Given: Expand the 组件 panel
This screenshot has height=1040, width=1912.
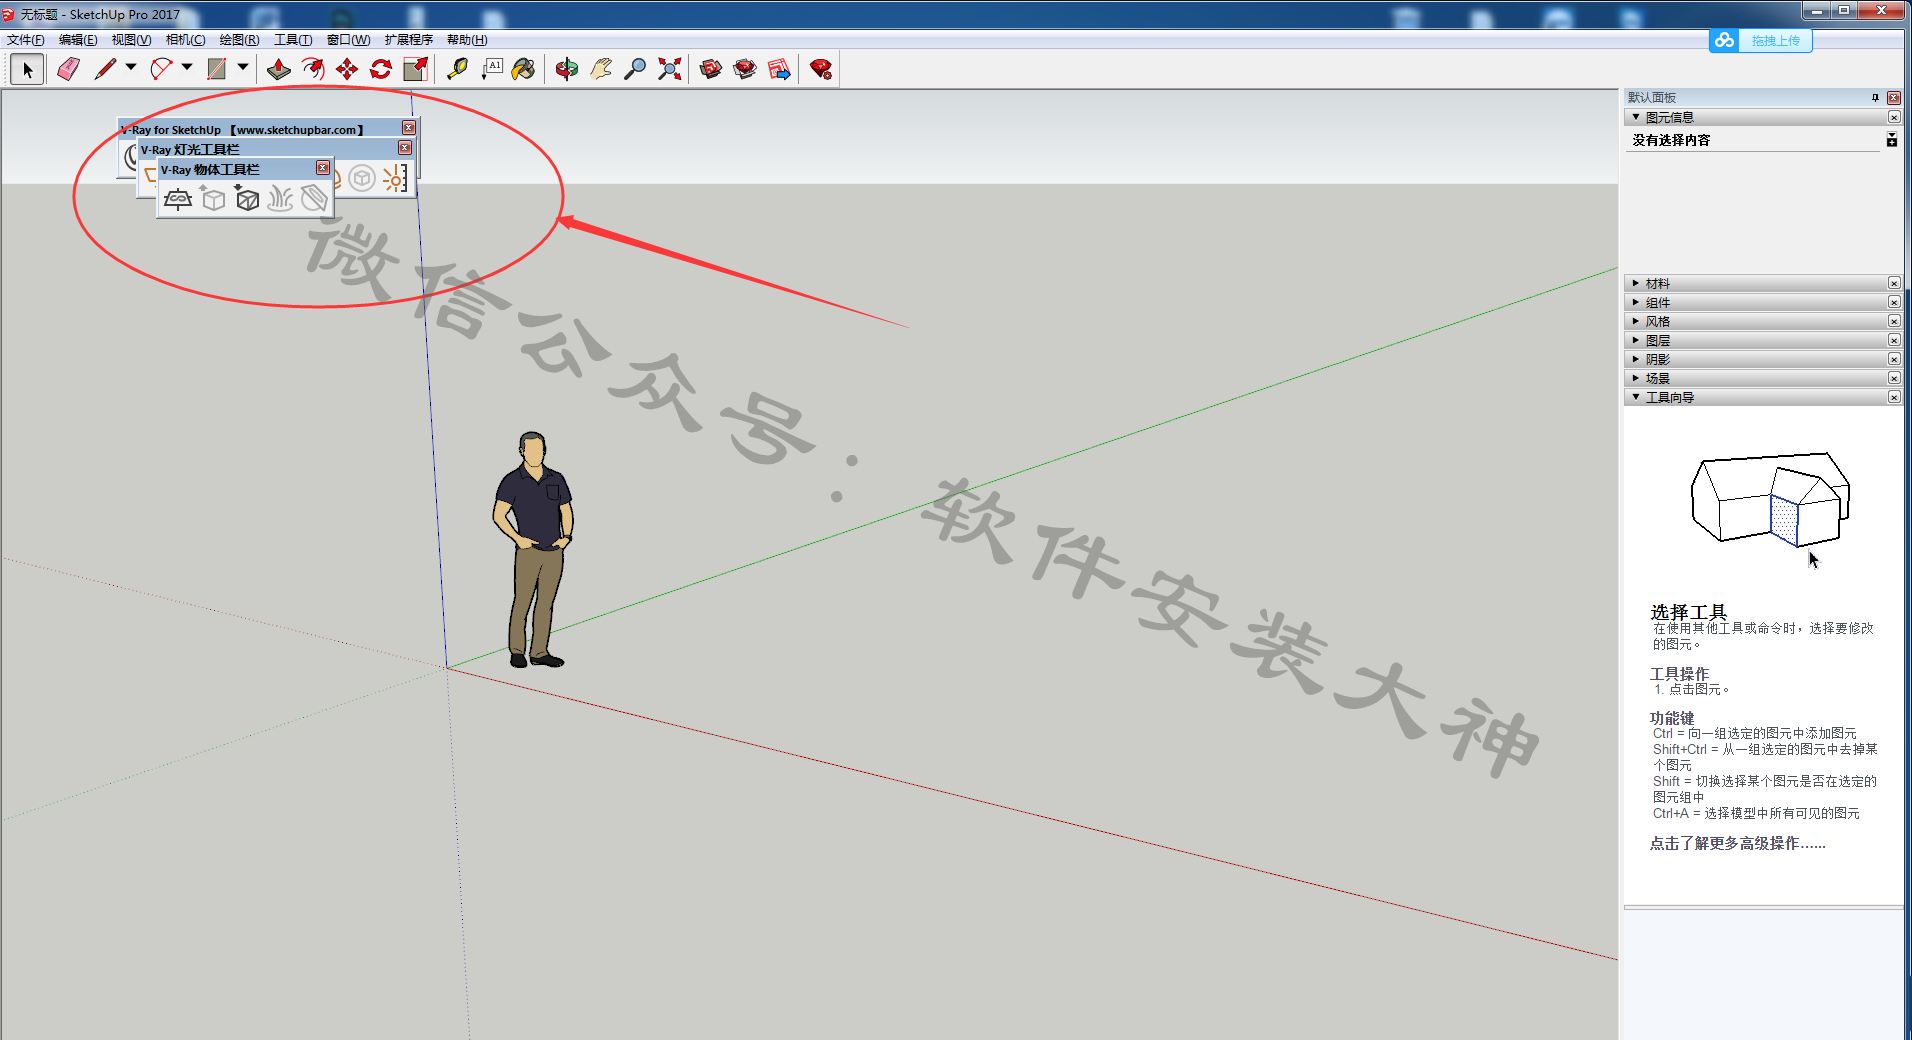Looking at the screenshot, I should (x=1637, y=302).
